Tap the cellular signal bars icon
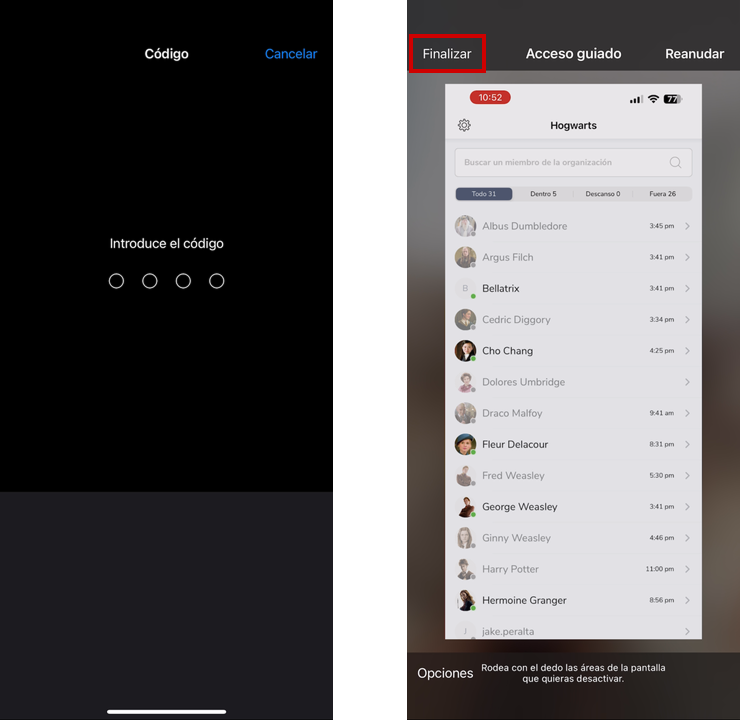The image size is (740, 720). 636,100
